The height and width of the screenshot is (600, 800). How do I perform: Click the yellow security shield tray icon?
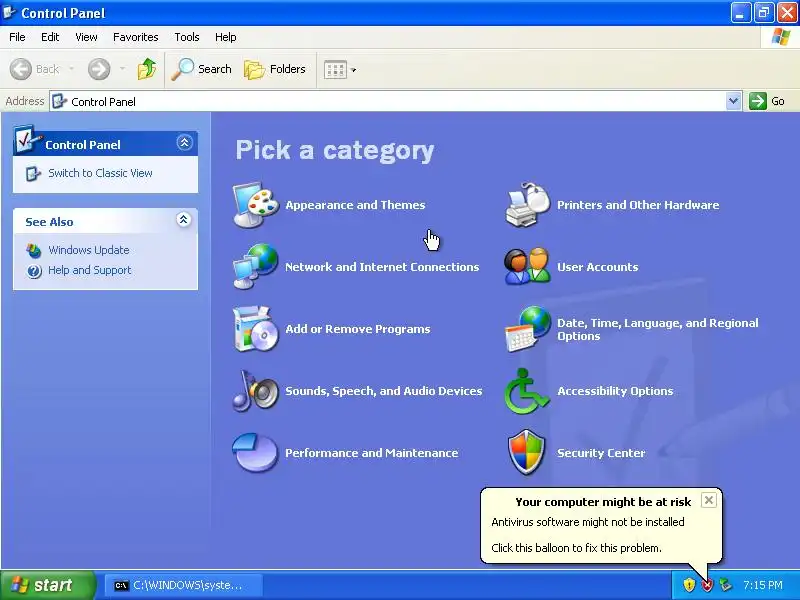click(x=689, y=585)
